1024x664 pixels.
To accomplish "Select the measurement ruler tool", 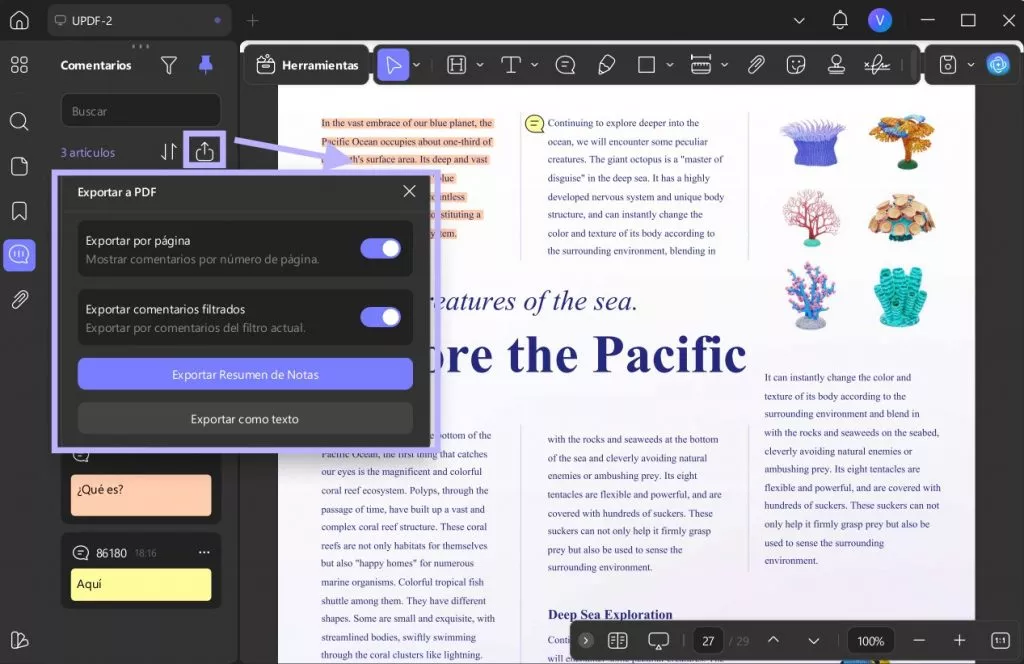I will coord(701,65).
